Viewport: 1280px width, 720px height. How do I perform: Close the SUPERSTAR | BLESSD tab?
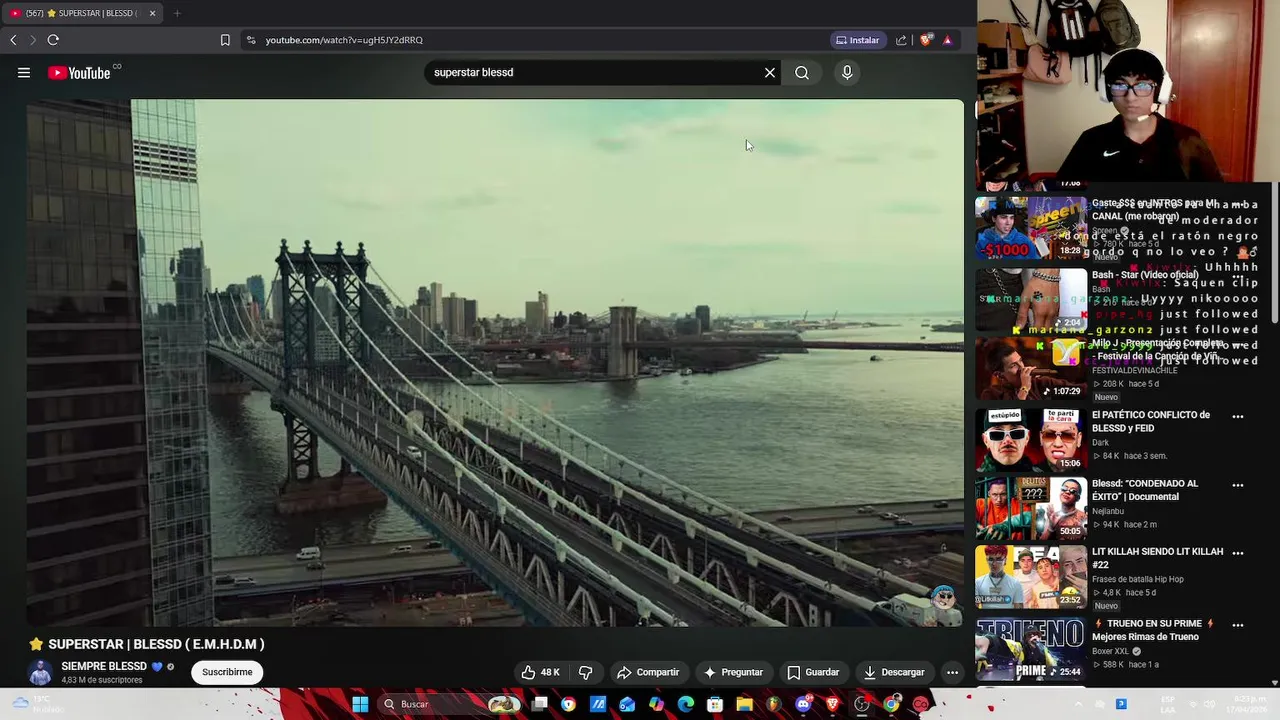click(152, 13)
